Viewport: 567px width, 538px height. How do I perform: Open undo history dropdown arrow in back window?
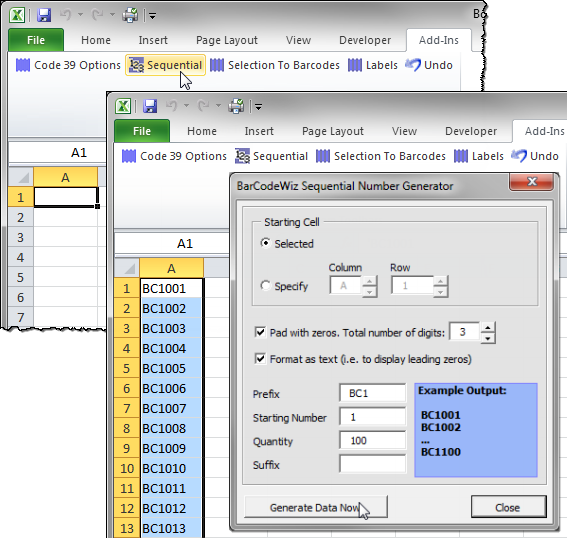[x=80, y=15]
